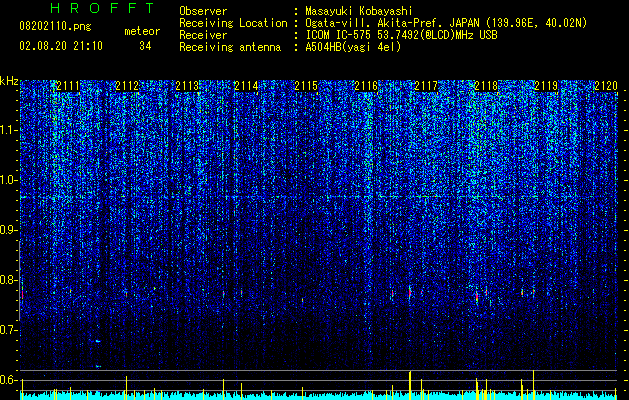Click the 0.8 kHz axis label

(x=9, y=280)
